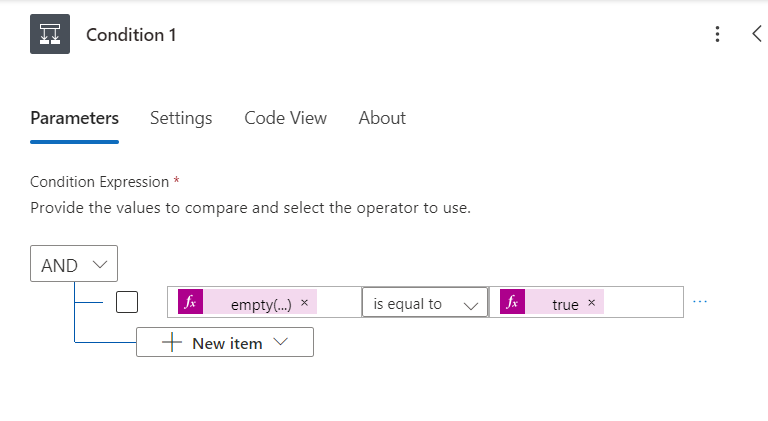Screen dimensions: 768x421
Task: Open the Code View tab
Action: pos(285,118)
